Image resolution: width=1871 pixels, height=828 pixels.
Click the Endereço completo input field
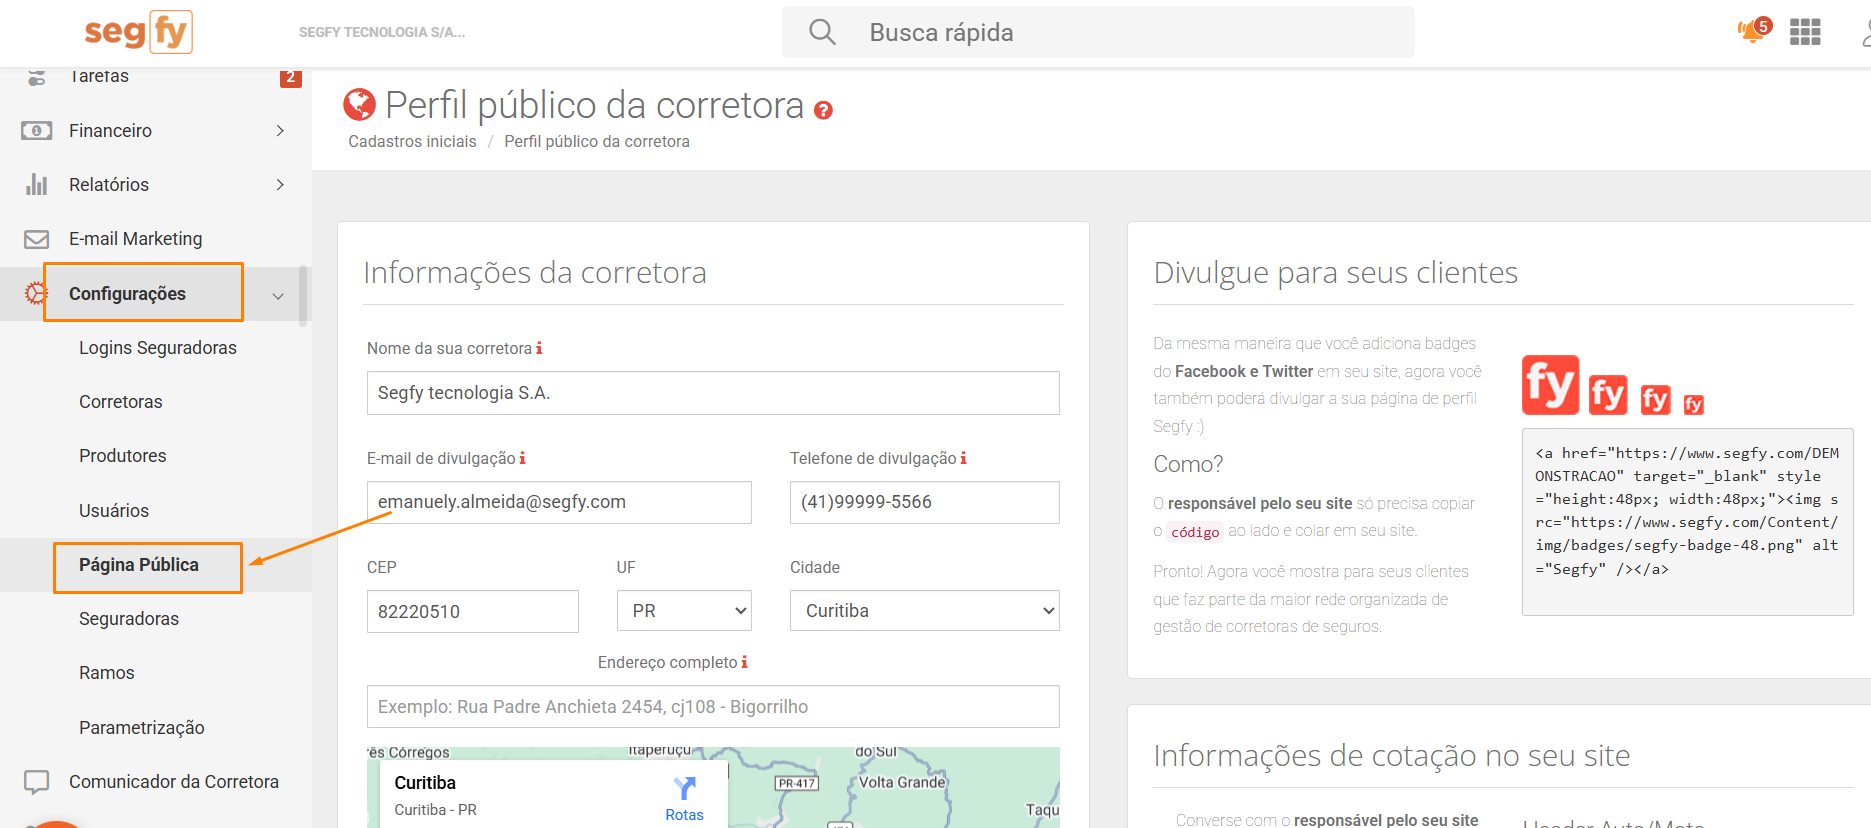coord(713,707)
